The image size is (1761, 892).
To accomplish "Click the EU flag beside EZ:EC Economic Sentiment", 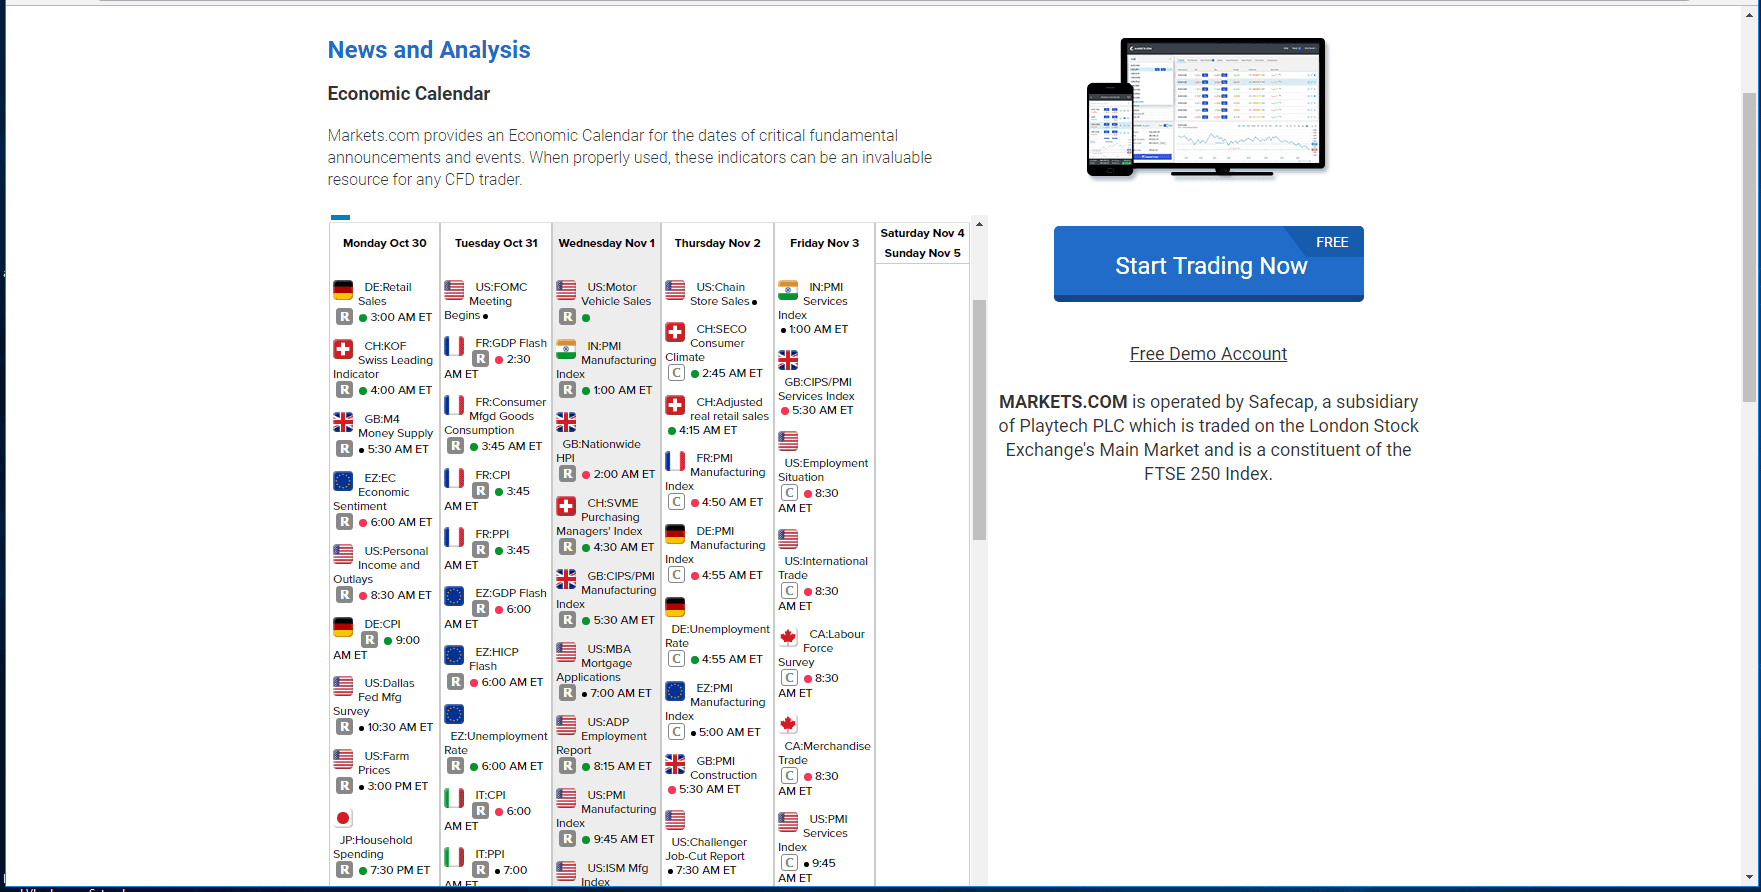I will 343,481.
